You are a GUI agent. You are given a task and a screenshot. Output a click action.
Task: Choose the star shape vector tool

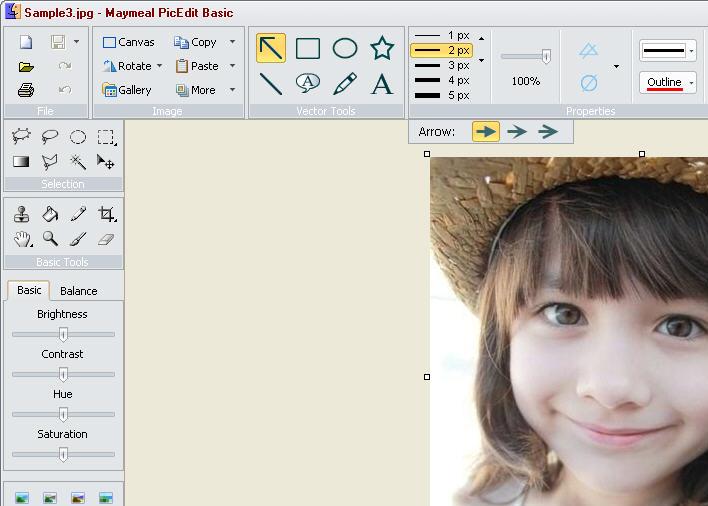click(x=382, y=48)
